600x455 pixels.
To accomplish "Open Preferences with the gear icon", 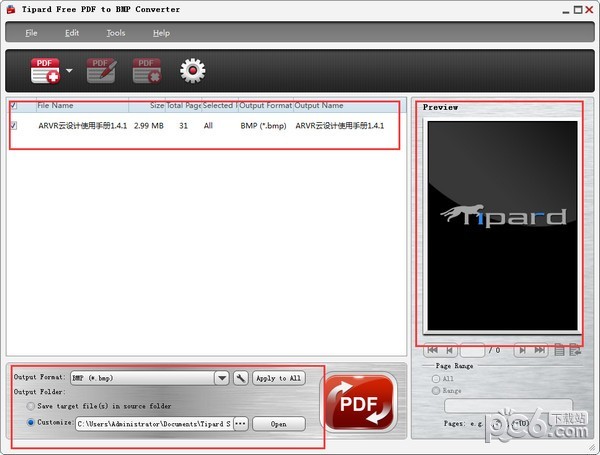I will coord(192,70).
